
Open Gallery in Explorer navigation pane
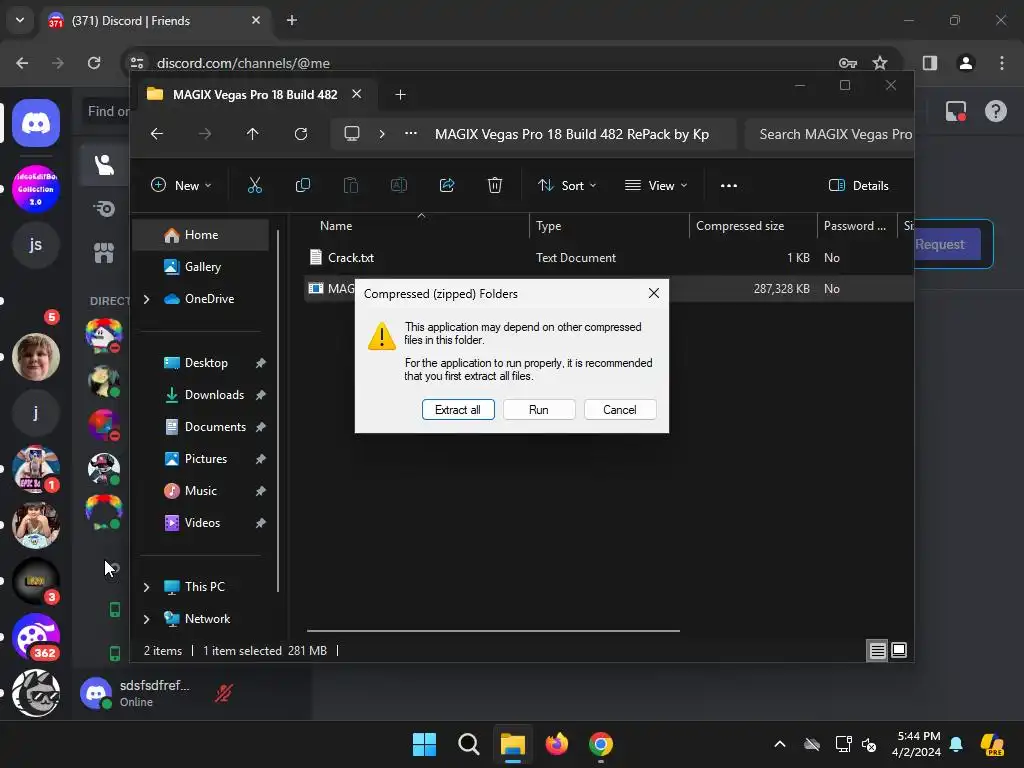point(202,266)
